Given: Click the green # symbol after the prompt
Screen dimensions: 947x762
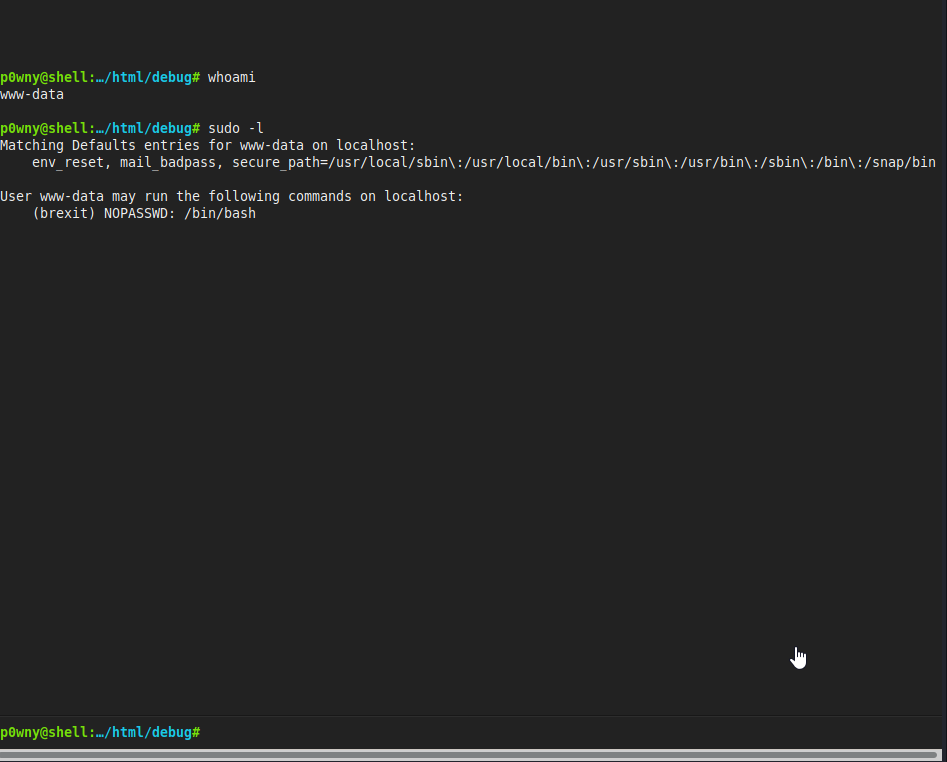Looking at the screenshot, I should click(x=196, y=732).
